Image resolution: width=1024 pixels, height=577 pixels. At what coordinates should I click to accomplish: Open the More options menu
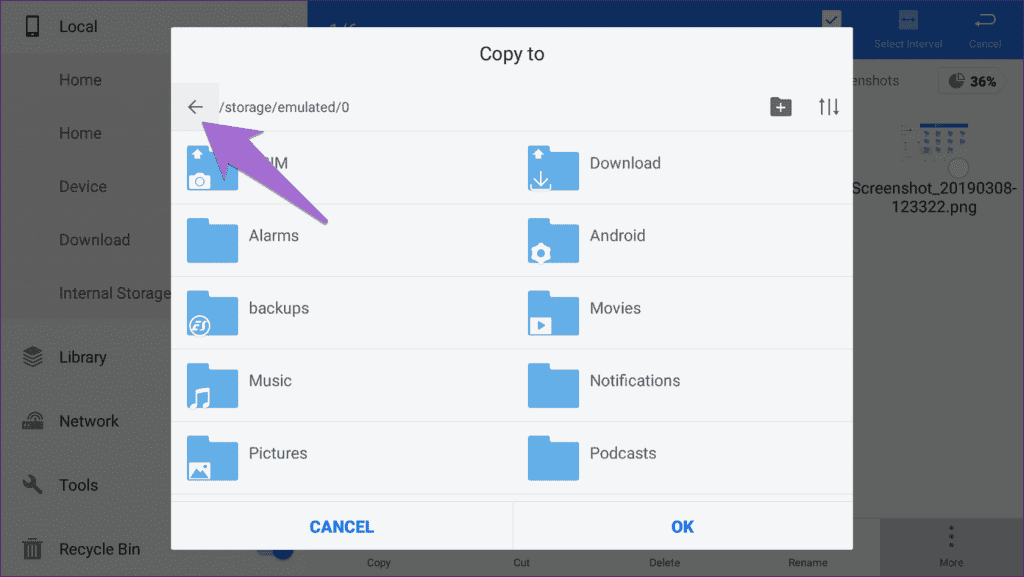[951, 547]
